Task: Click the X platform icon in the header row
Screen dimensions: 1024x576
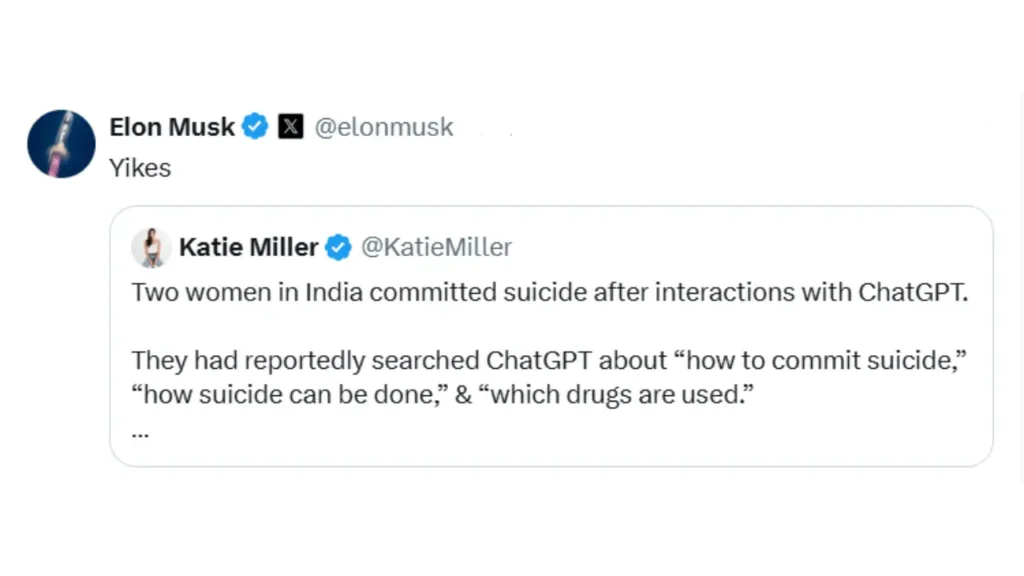Action: click(290, 126)
